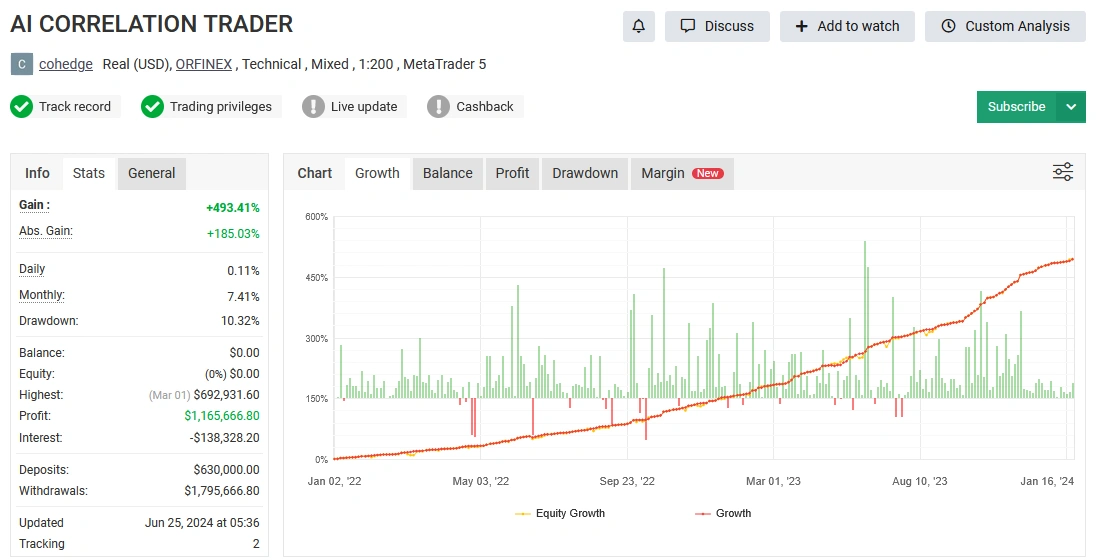
Task: Click the Live update warning icon
Action: click(314, 107)
